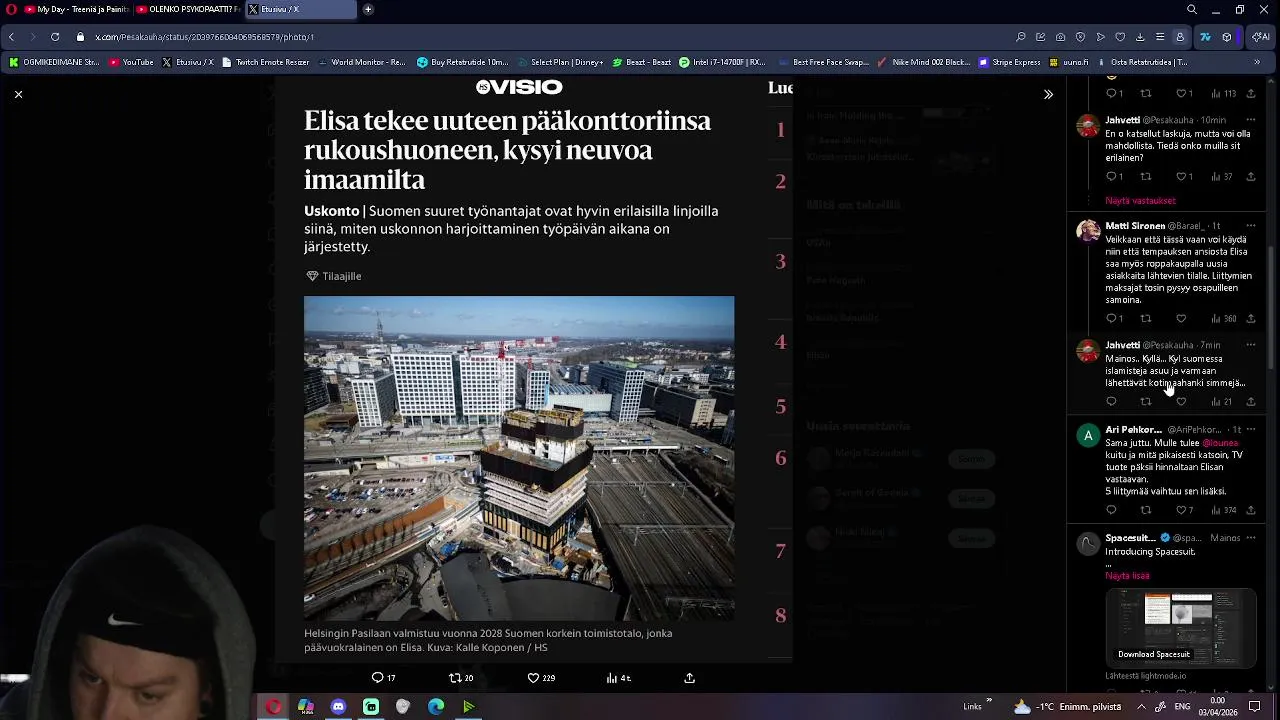The image size is (1280, 720).
Task: Open Microsoft Edge from the taskbar
Action: point(436,706)
